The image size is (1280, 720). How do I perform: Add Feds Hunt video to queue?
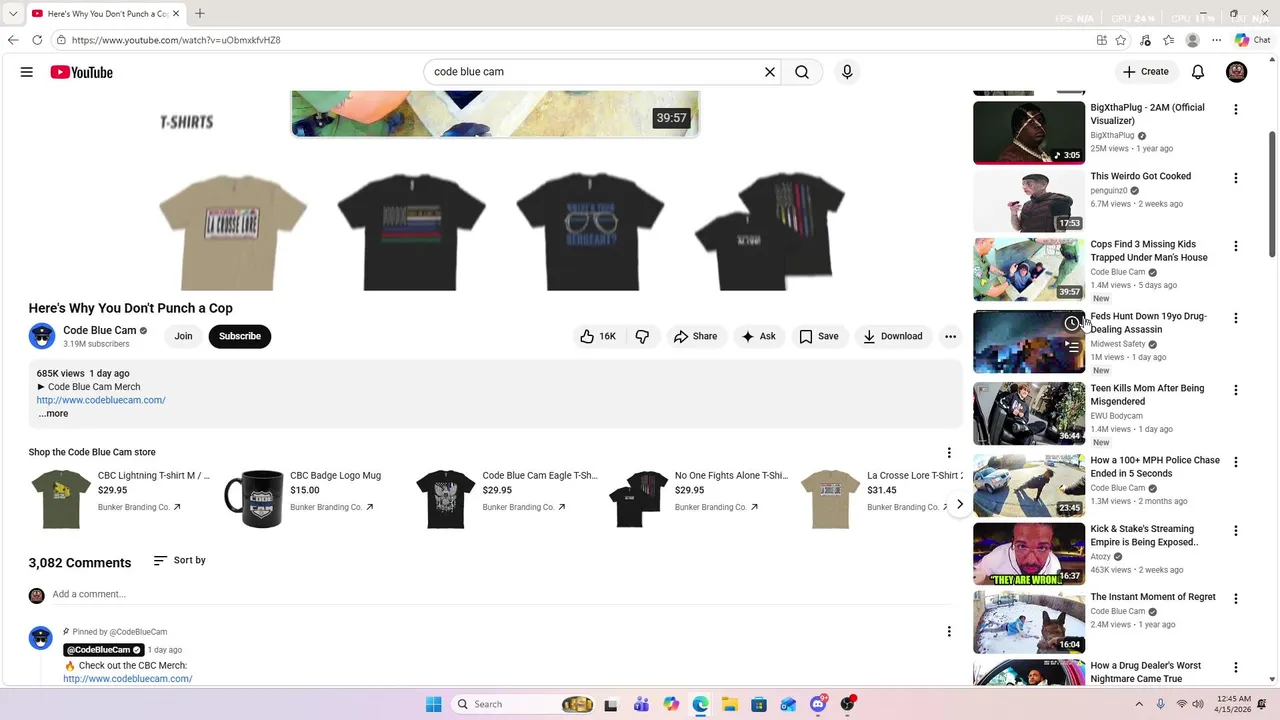[x=1072, y=347]
